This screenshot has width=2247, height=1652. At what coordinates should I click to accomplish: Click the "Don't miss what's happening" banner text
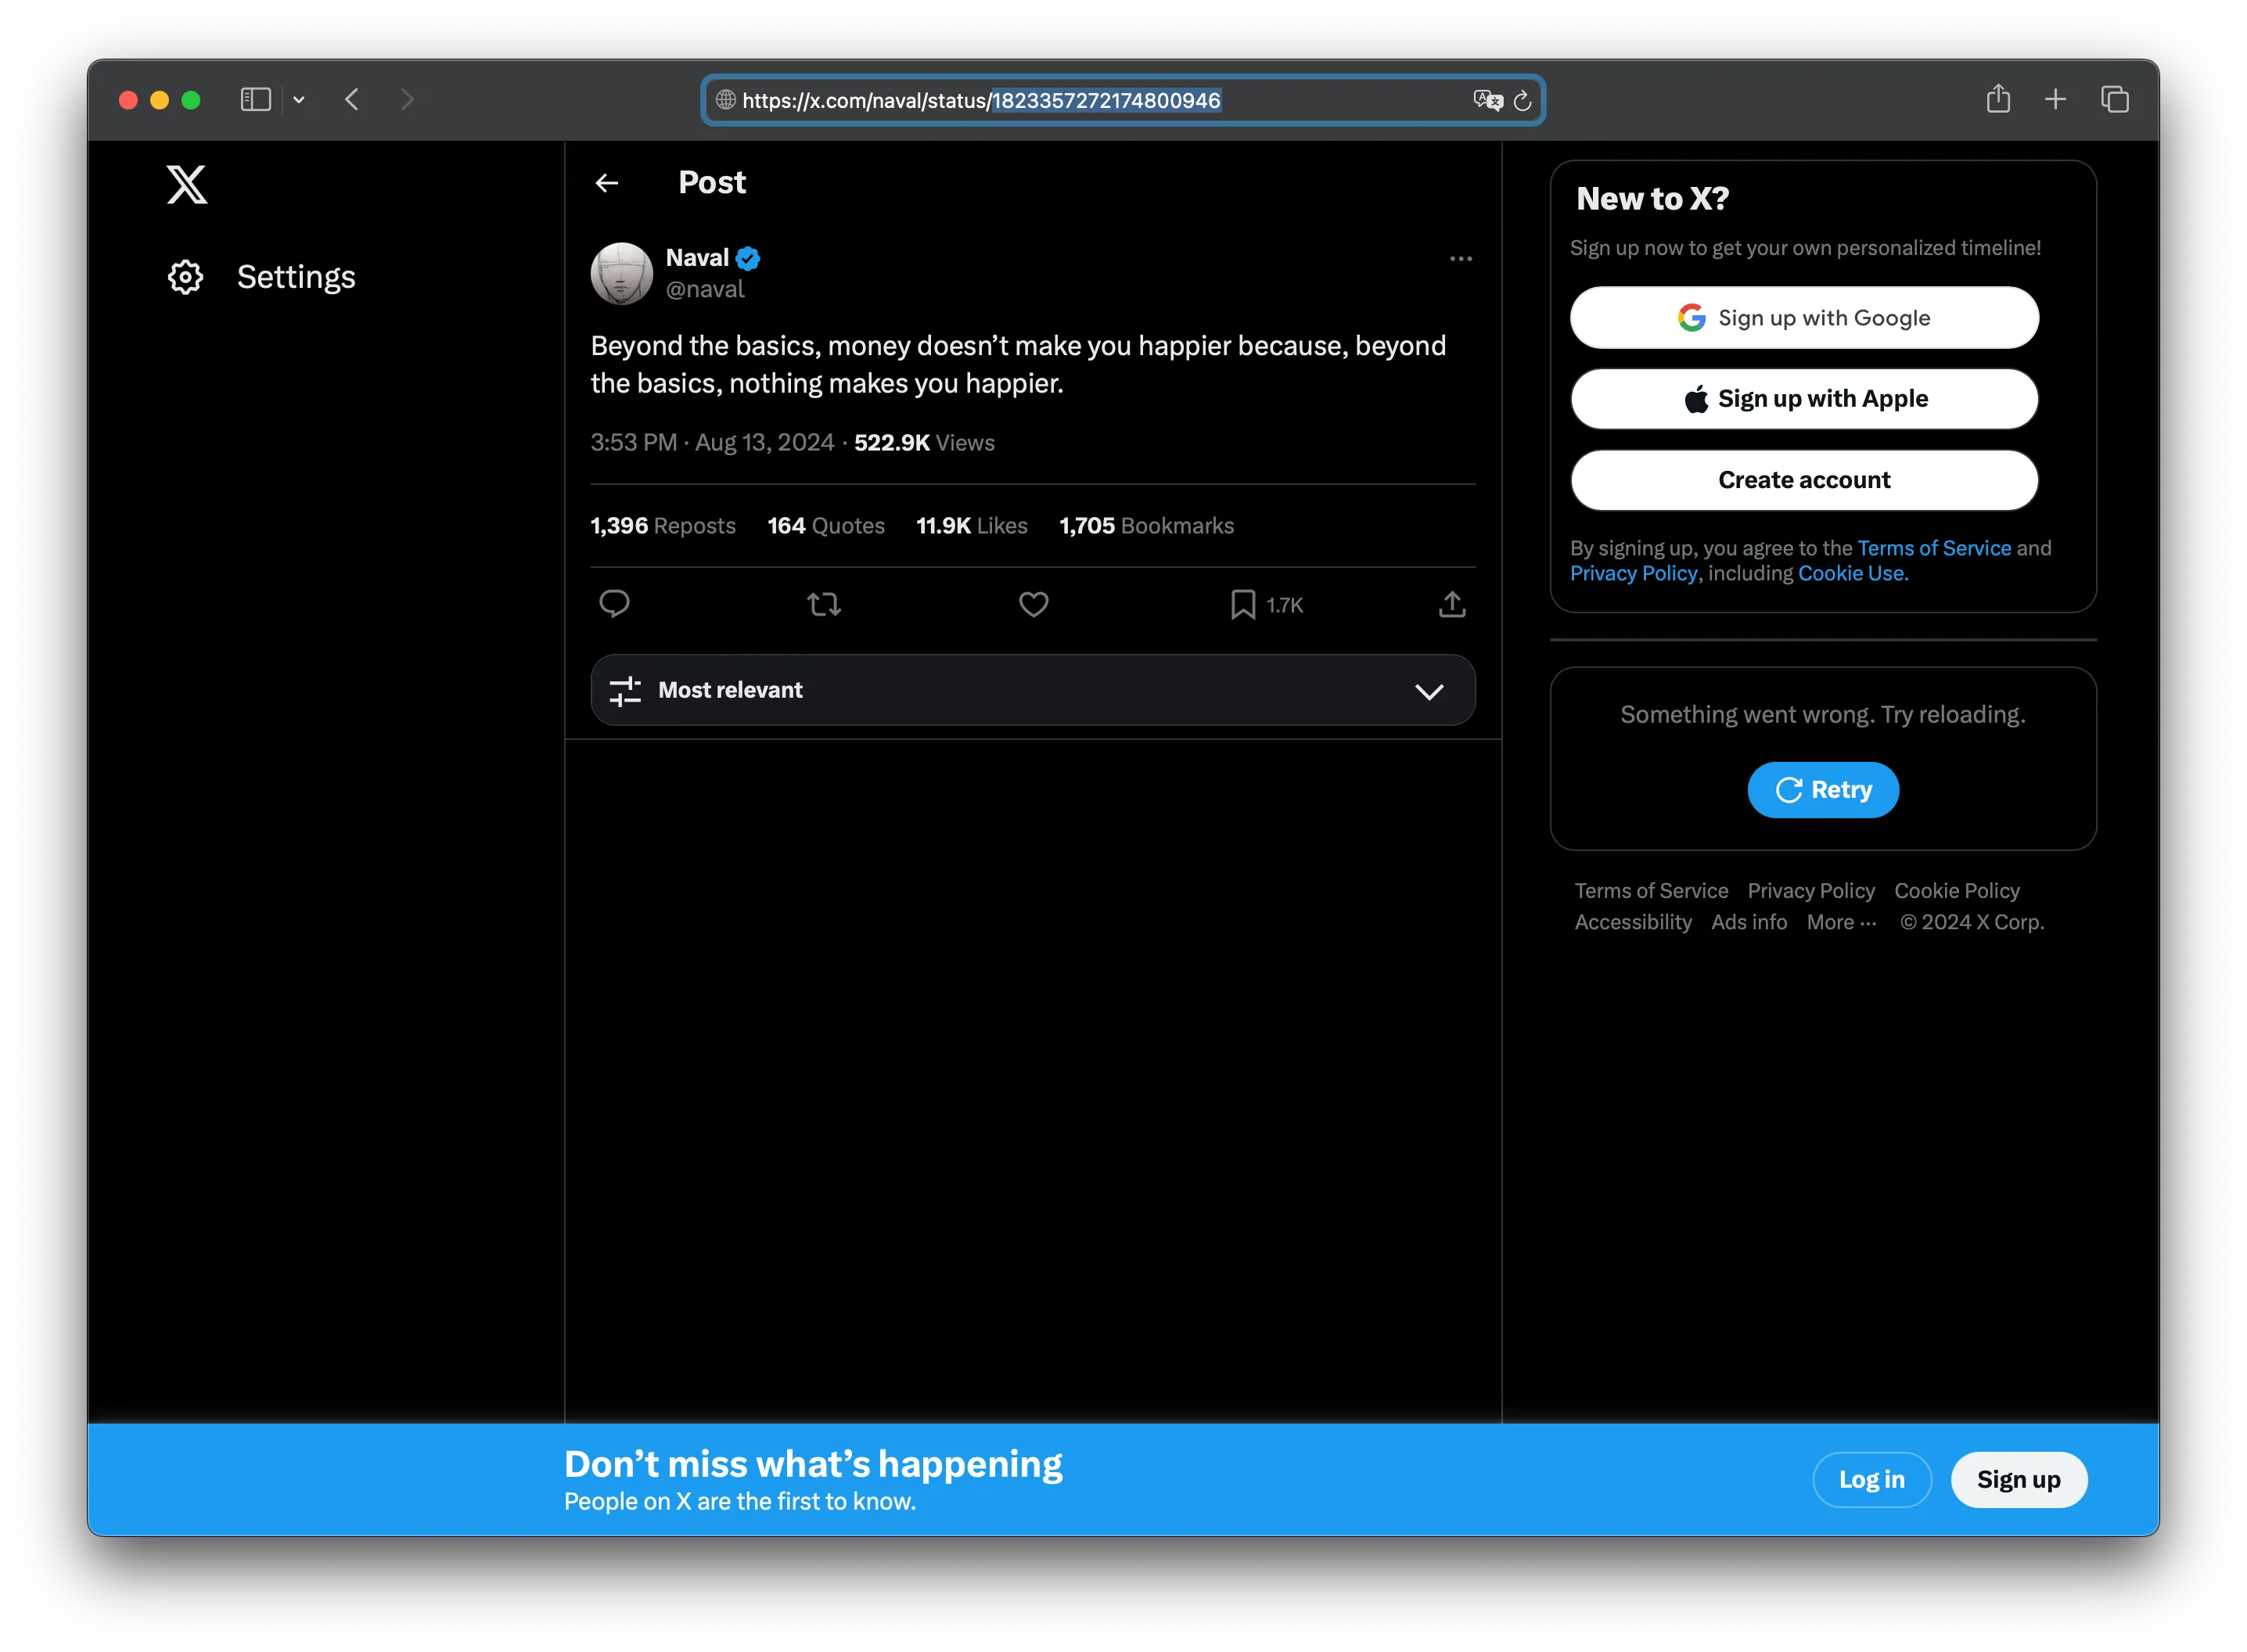click(813, 1464)
